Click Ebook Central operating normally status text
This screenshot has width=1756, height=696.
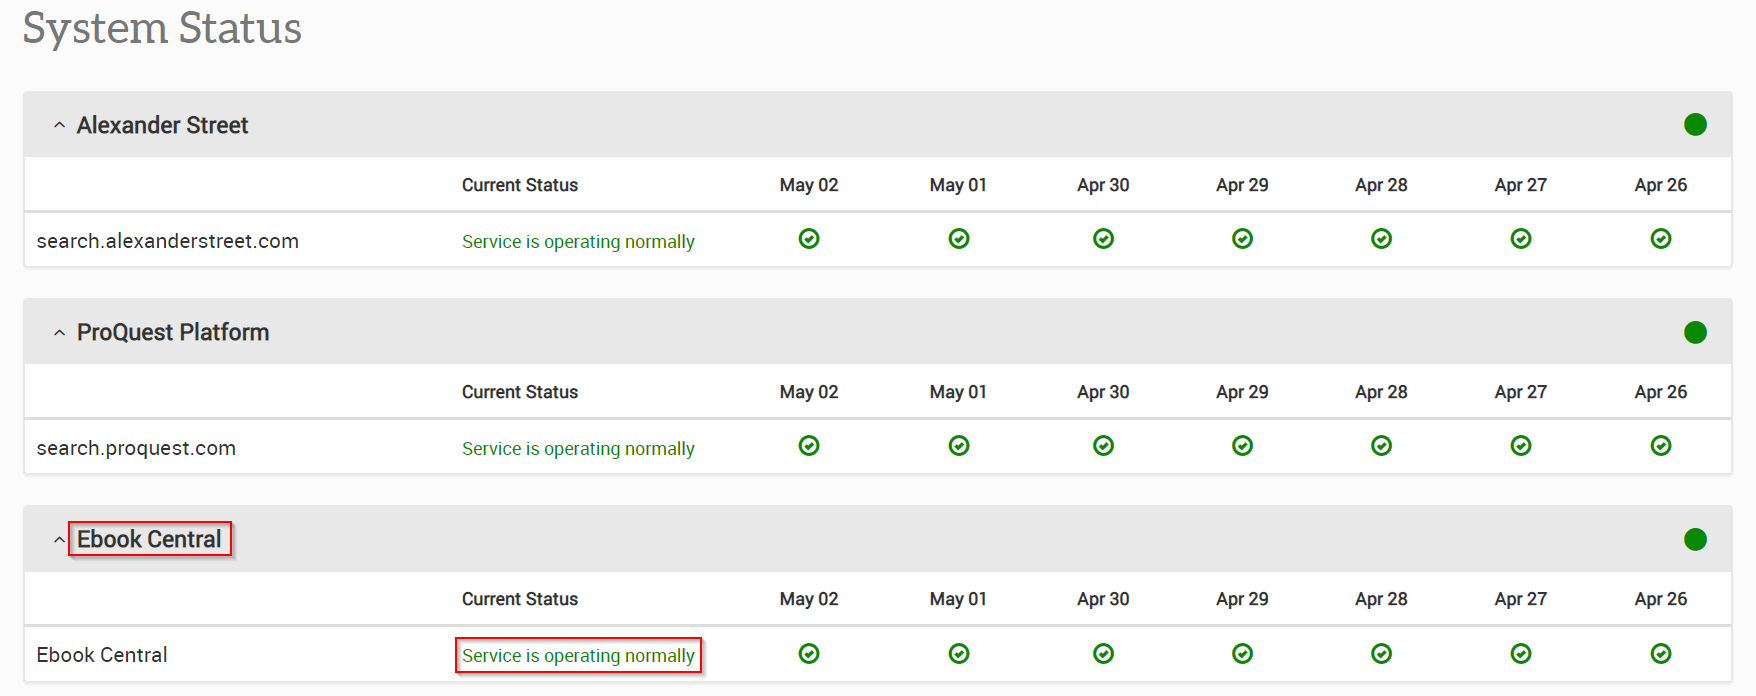[578, 656]
